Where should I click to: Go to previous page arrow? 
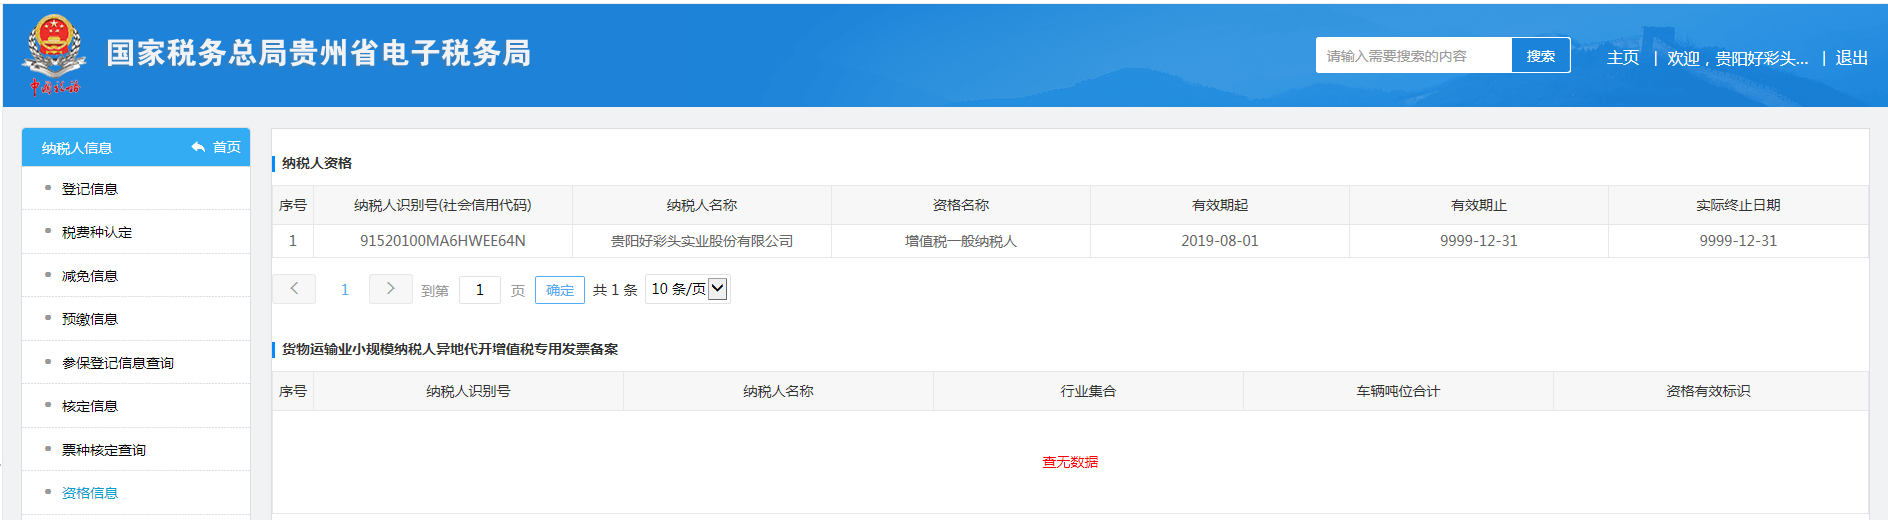(x=294, y=289)
